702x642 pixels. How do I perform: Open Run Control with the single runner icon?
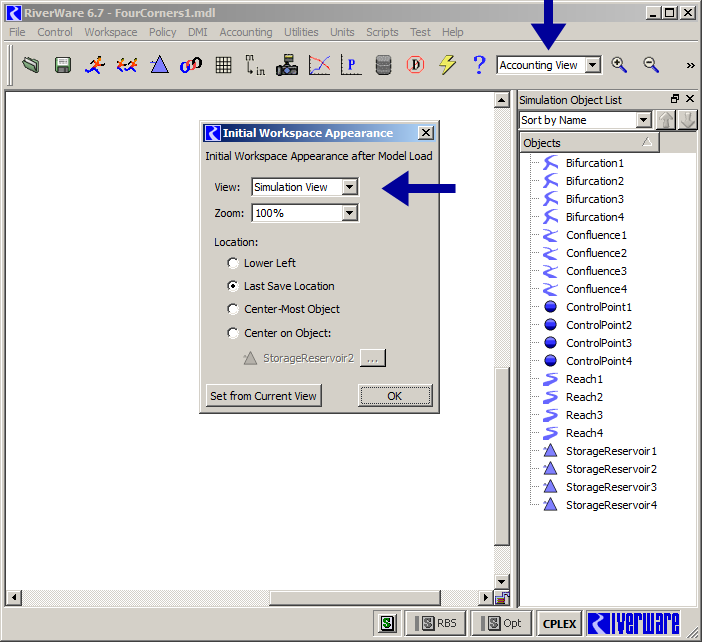tap(95, 65)
